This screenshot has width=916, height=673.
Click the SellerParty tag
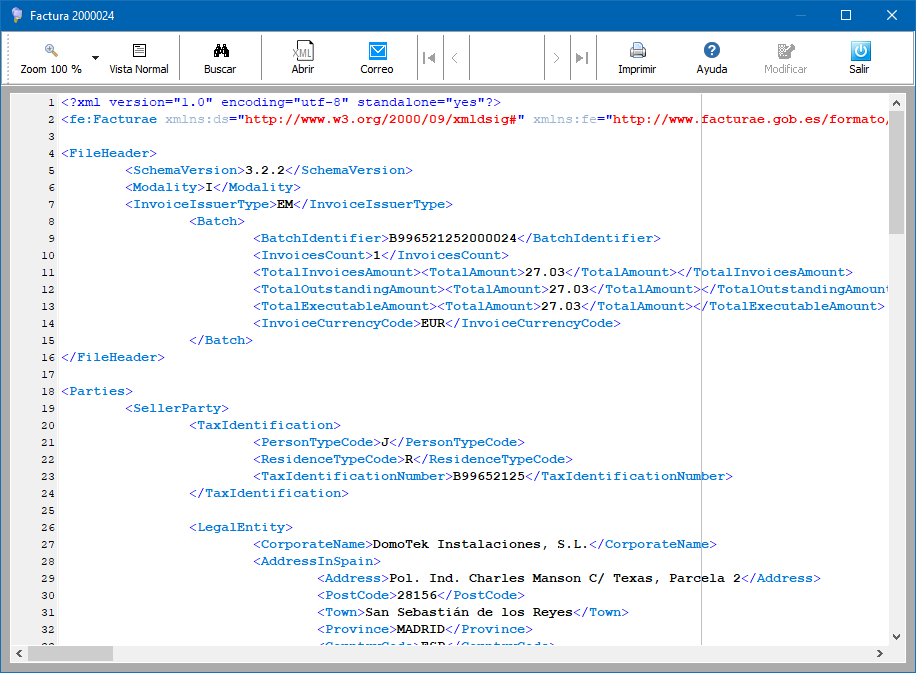(176, 408)
